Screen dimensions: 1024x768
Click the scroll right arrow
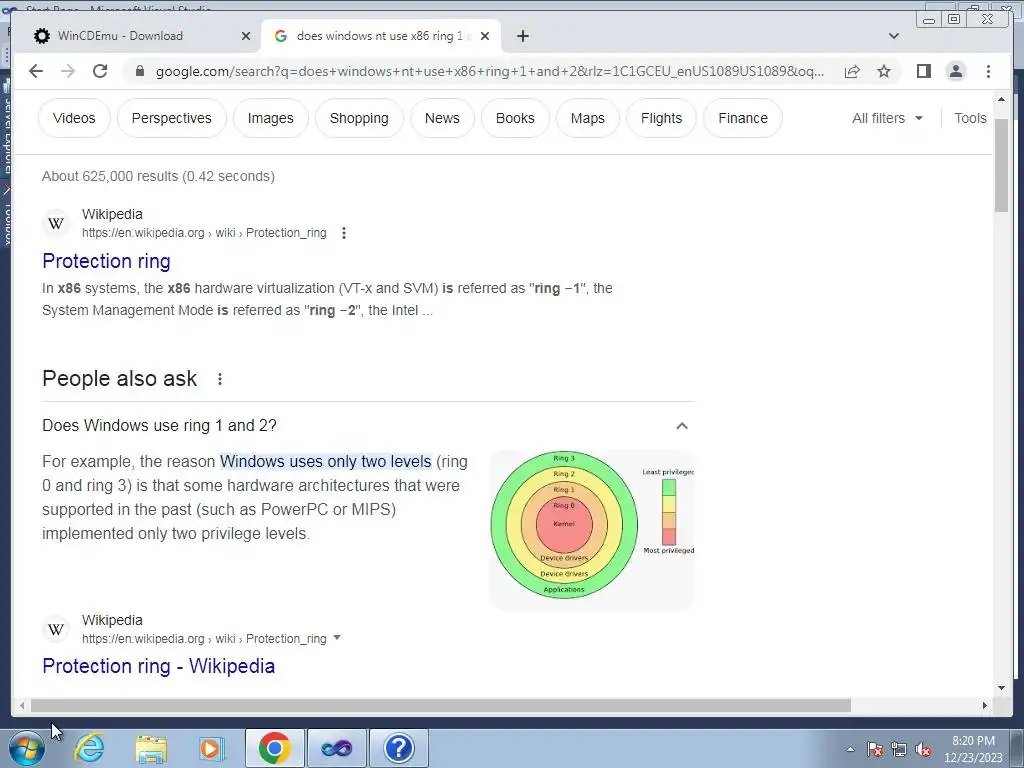[985, 705]
